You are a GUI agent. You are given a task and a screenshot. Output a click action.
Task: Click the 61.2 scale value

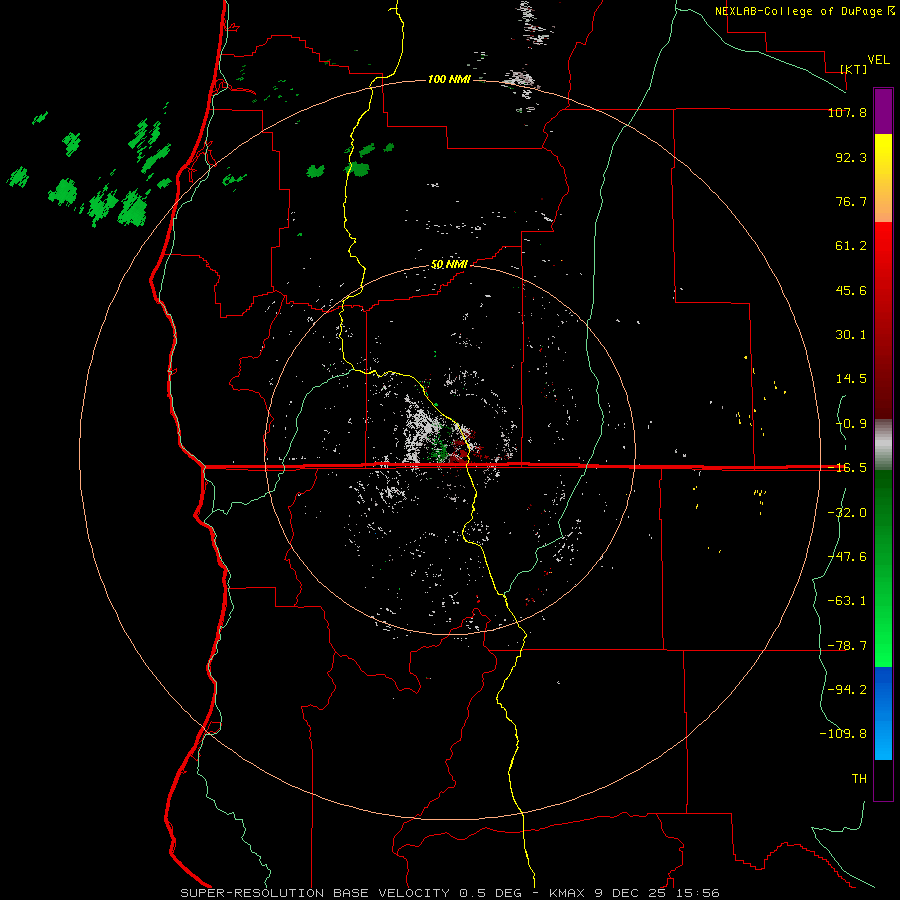851,246
